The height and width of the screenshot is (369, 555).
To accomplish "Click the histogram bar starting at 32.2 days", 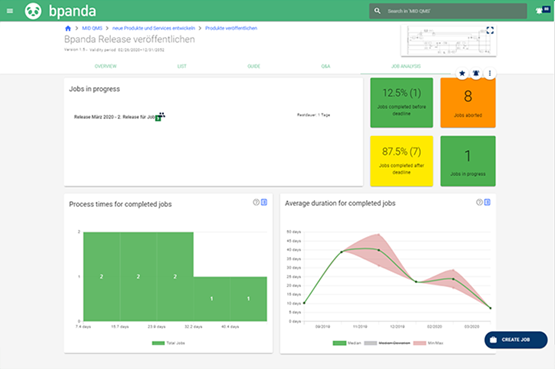I will click(212, 299).
